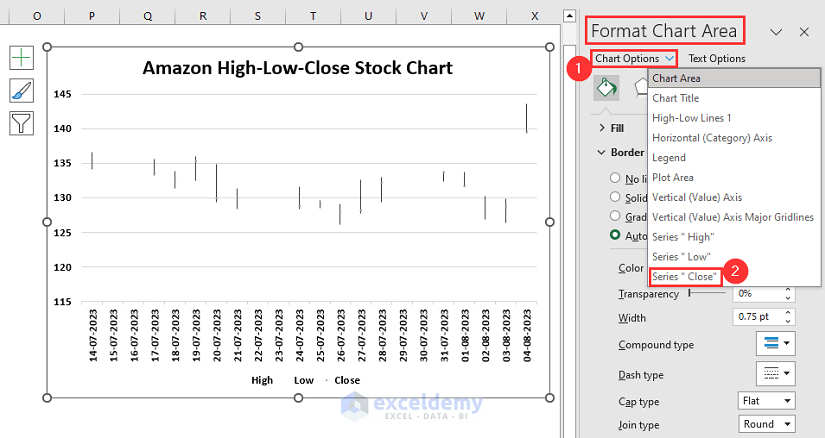Click the Low legend entry
825x438 pixels.
click(x=304, y=380)
